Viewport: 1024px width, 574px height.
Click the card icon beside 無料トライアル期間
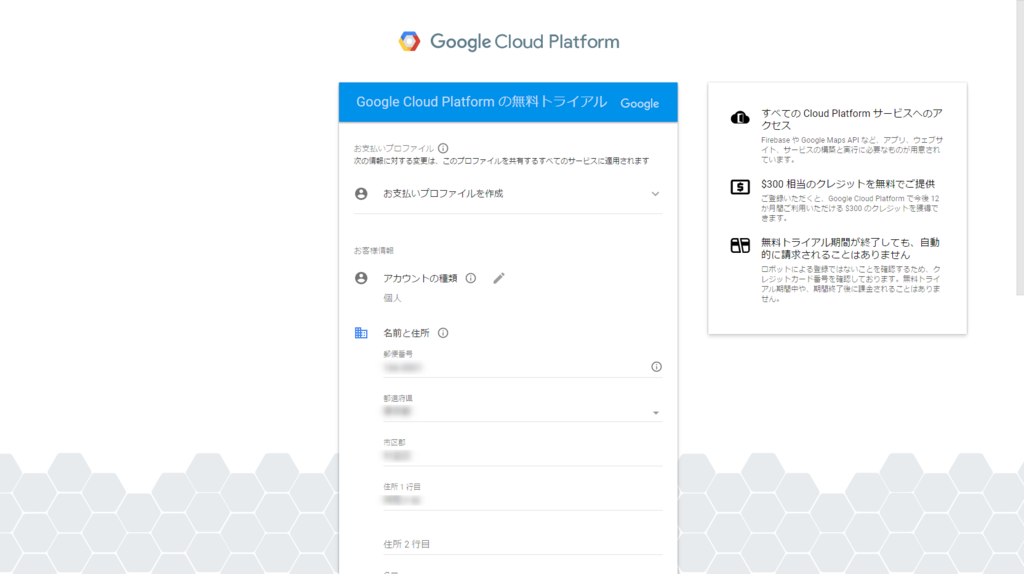(x=740, y=246)
